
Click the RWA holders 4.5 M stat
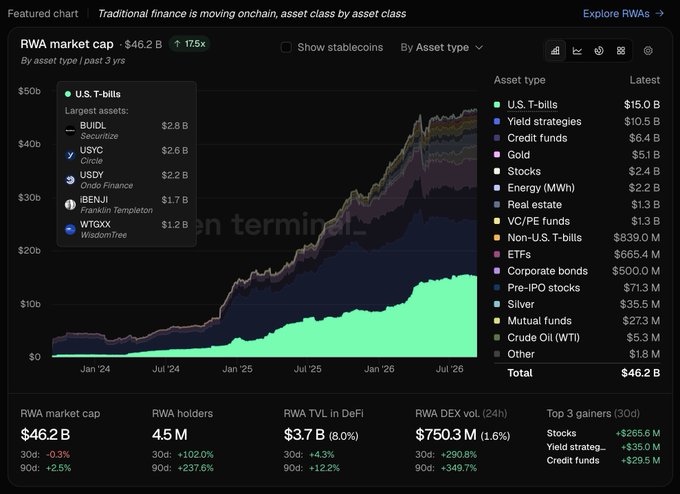pos(170,435)
